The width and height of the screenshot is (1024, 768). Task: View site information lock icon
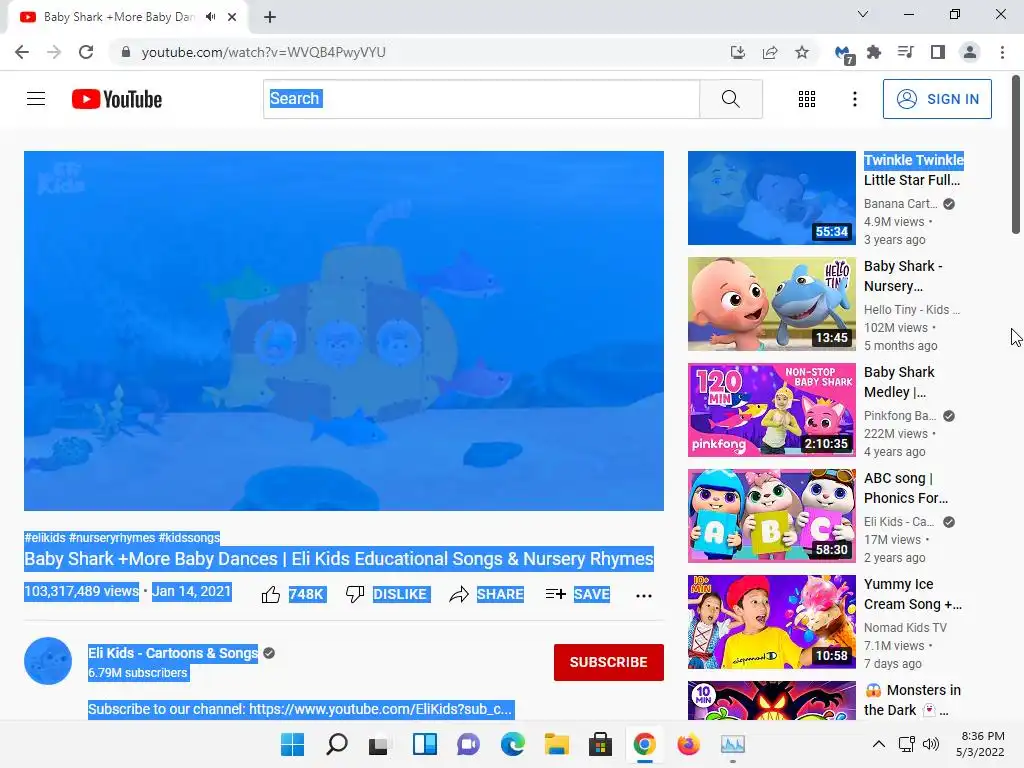[x=126, y=52]
